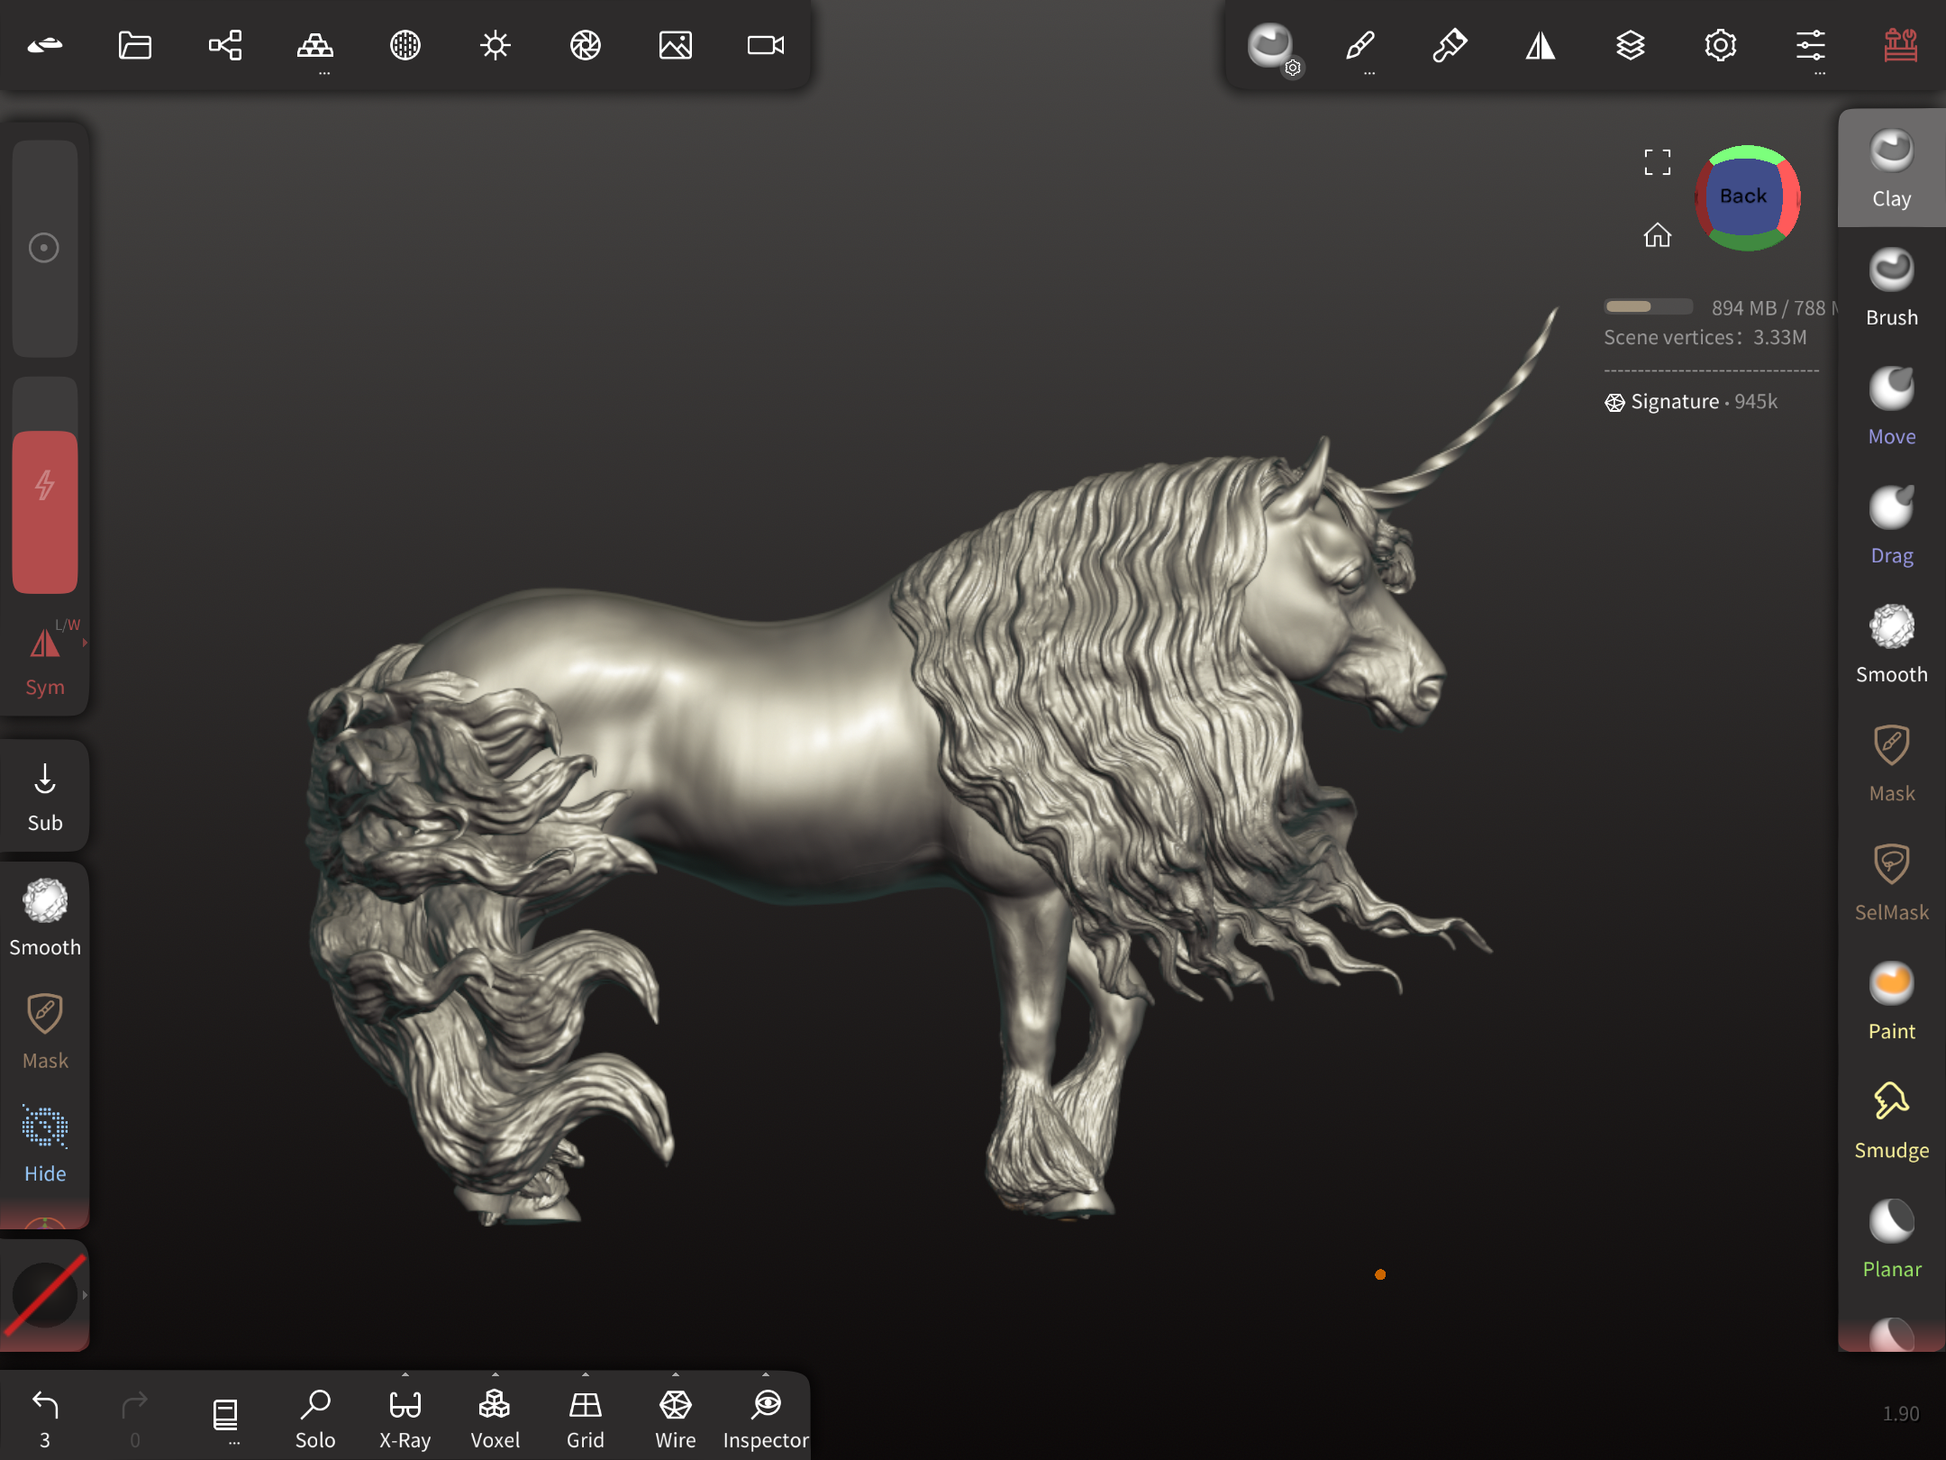Open the lighting settings menu
Image resolution: width=1946 pixels, height=1460 pixels.
[495, 45]
